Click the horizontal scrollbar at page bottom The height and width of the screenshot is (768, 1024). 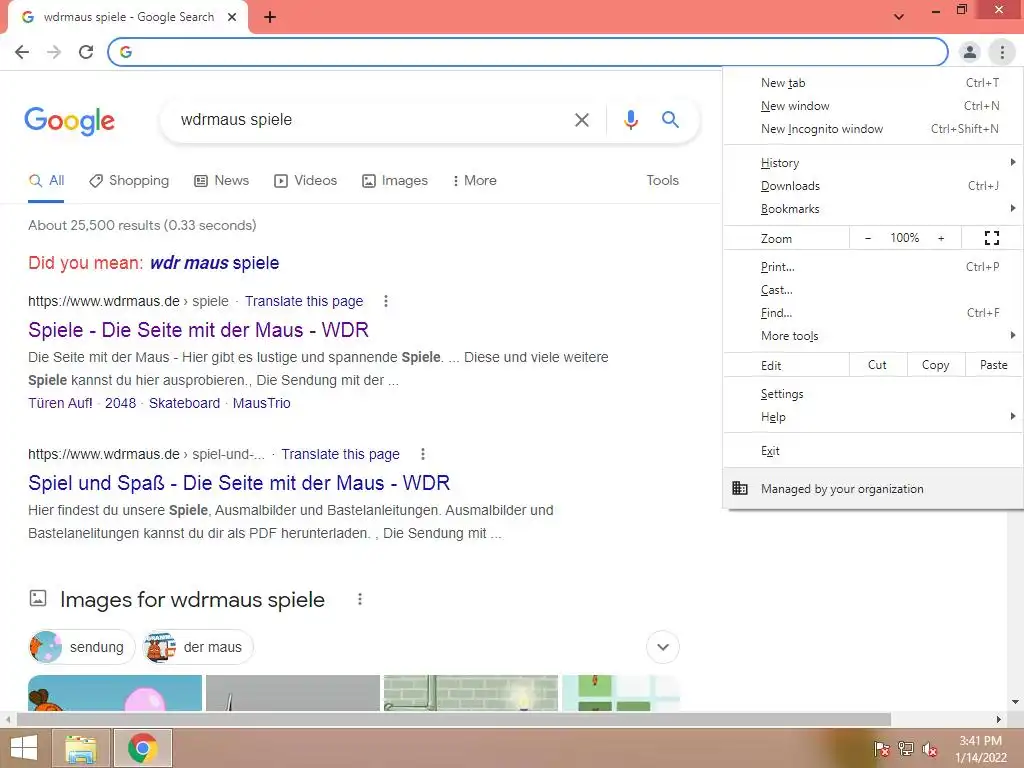pos(454,719)
